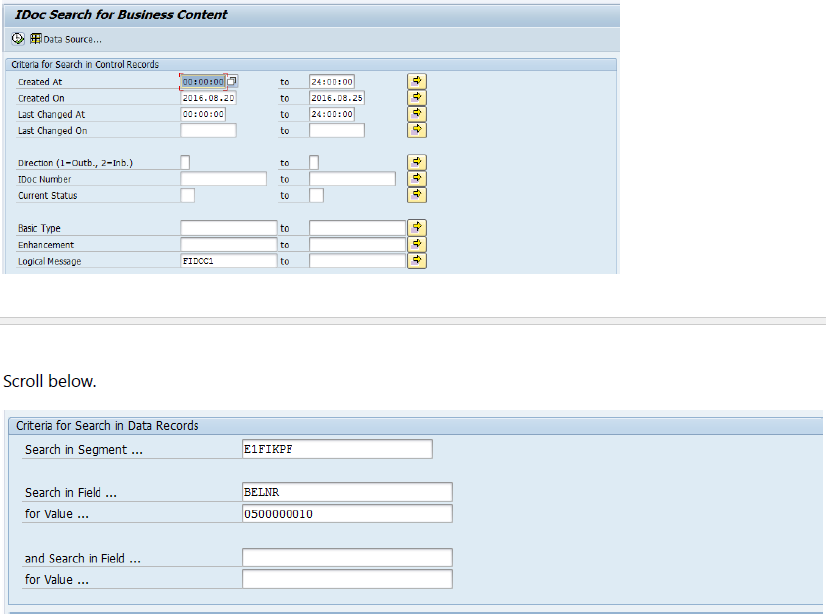Viewport: 826px width, 616px height.
Task: Open multiple selection for Basic Type
Action: pos(417,228)
